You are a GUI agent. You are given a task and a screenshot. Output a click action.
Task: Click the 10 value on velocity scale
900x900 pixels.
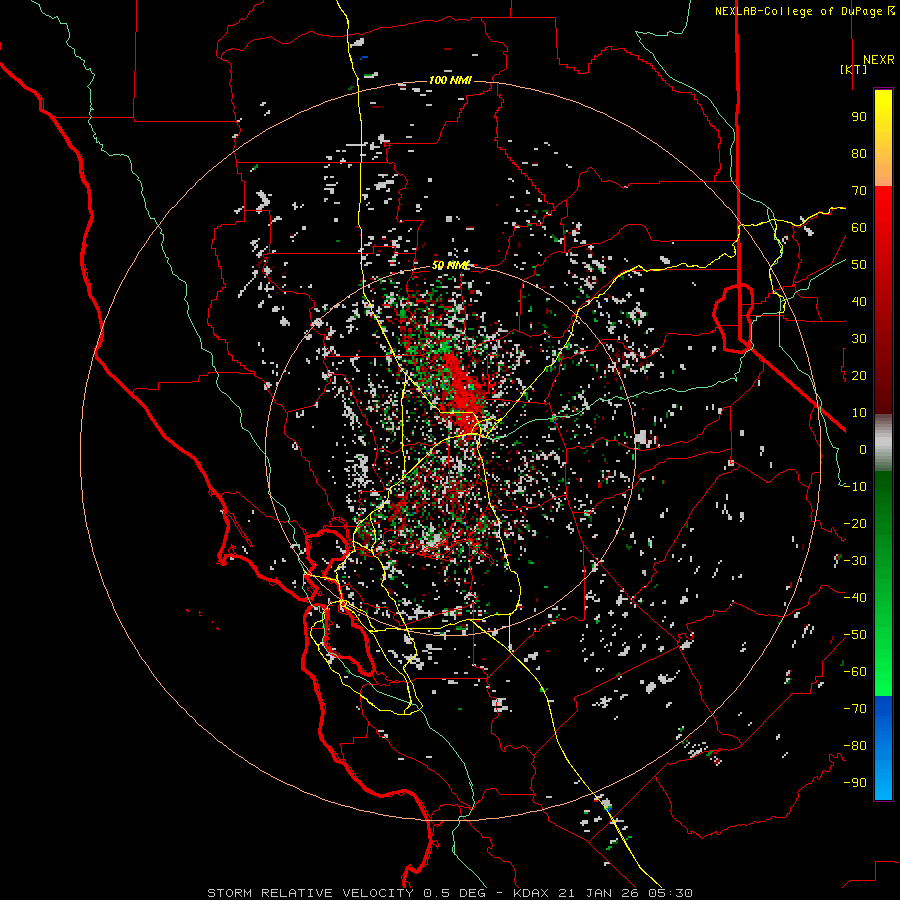click(859, 413)
